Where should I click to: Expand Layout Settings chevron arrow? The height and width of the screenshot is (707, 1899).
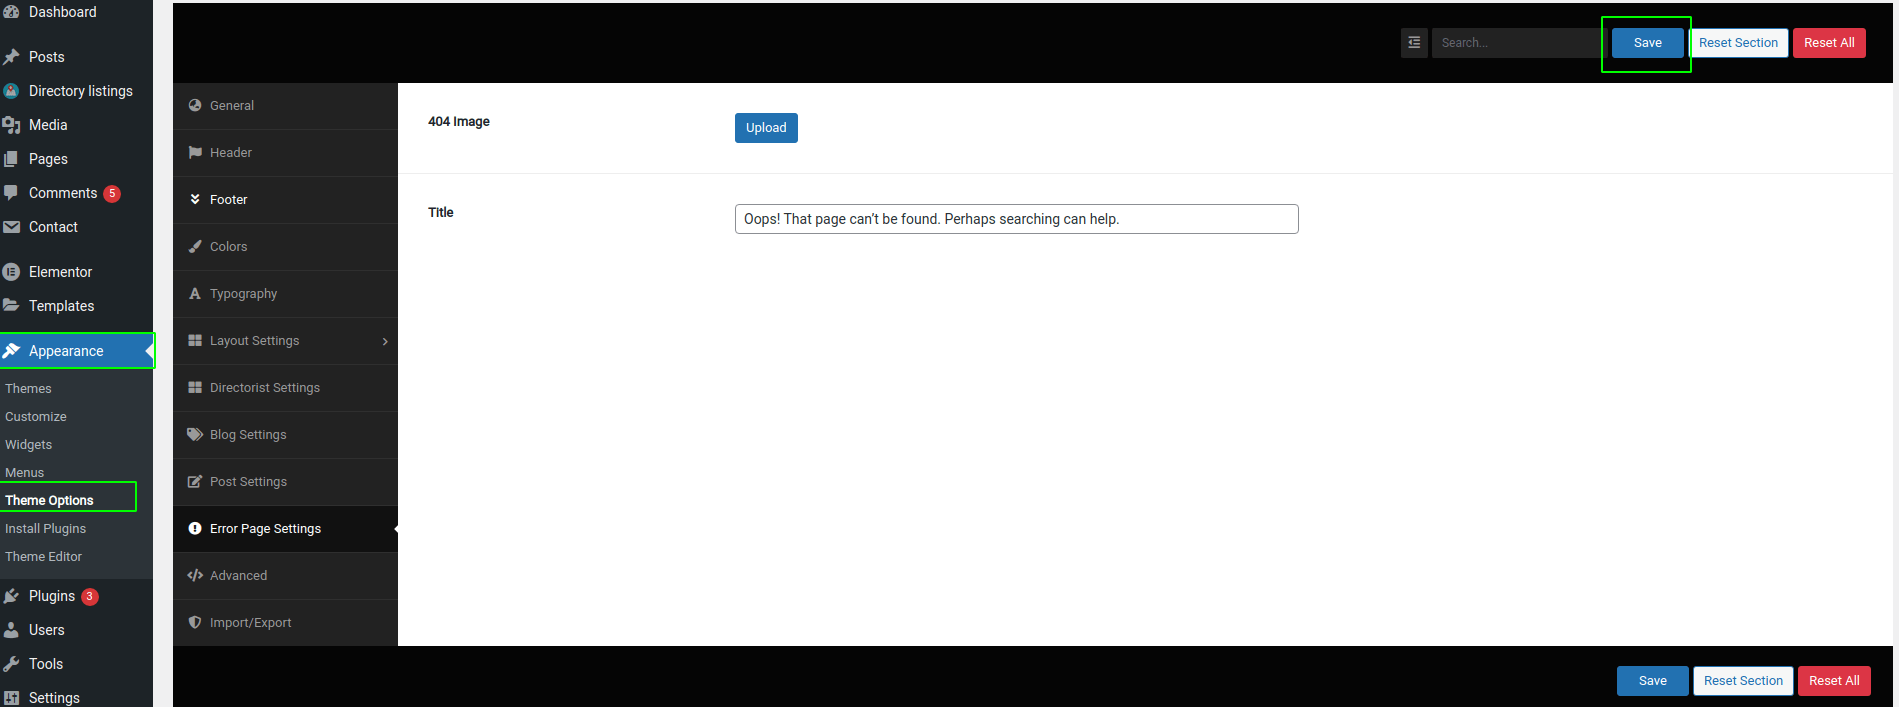point(385,342)
